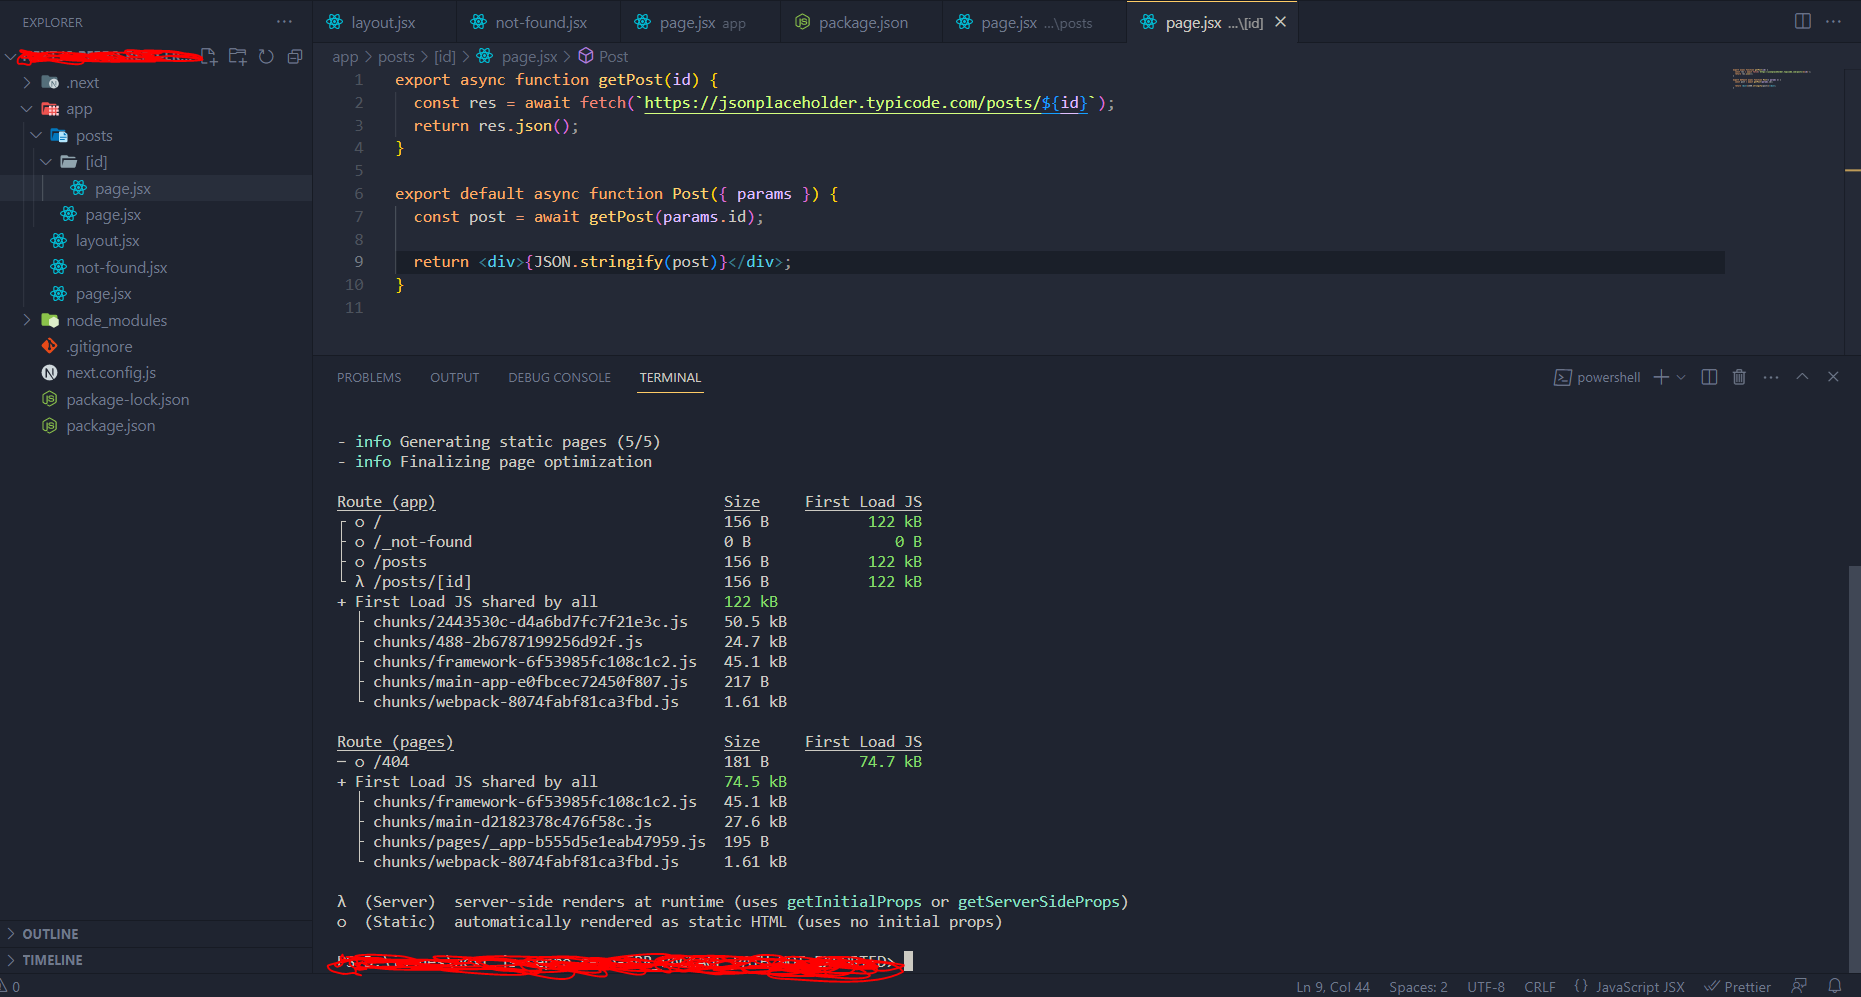Screen dimensions: 1861x997
Task: Create a new file in Explorer
Action: 209,57
